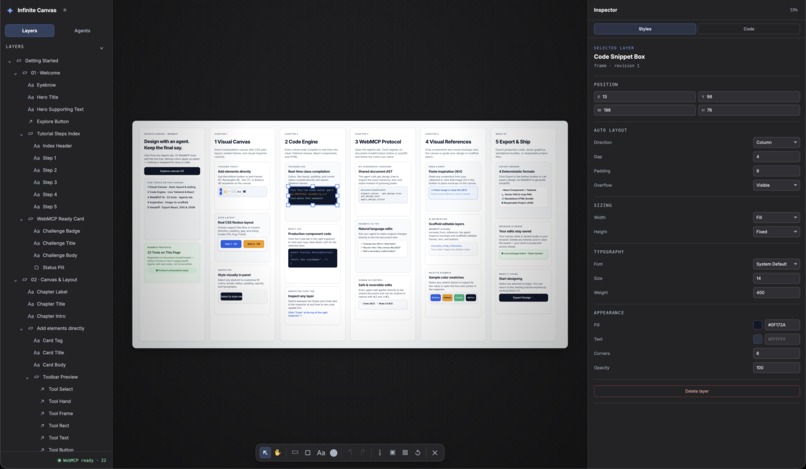The width and height of the screenshot is (806, 469).
Task: Collapse the 02 · Canvas & Layout node
Action: pos(15,280)
